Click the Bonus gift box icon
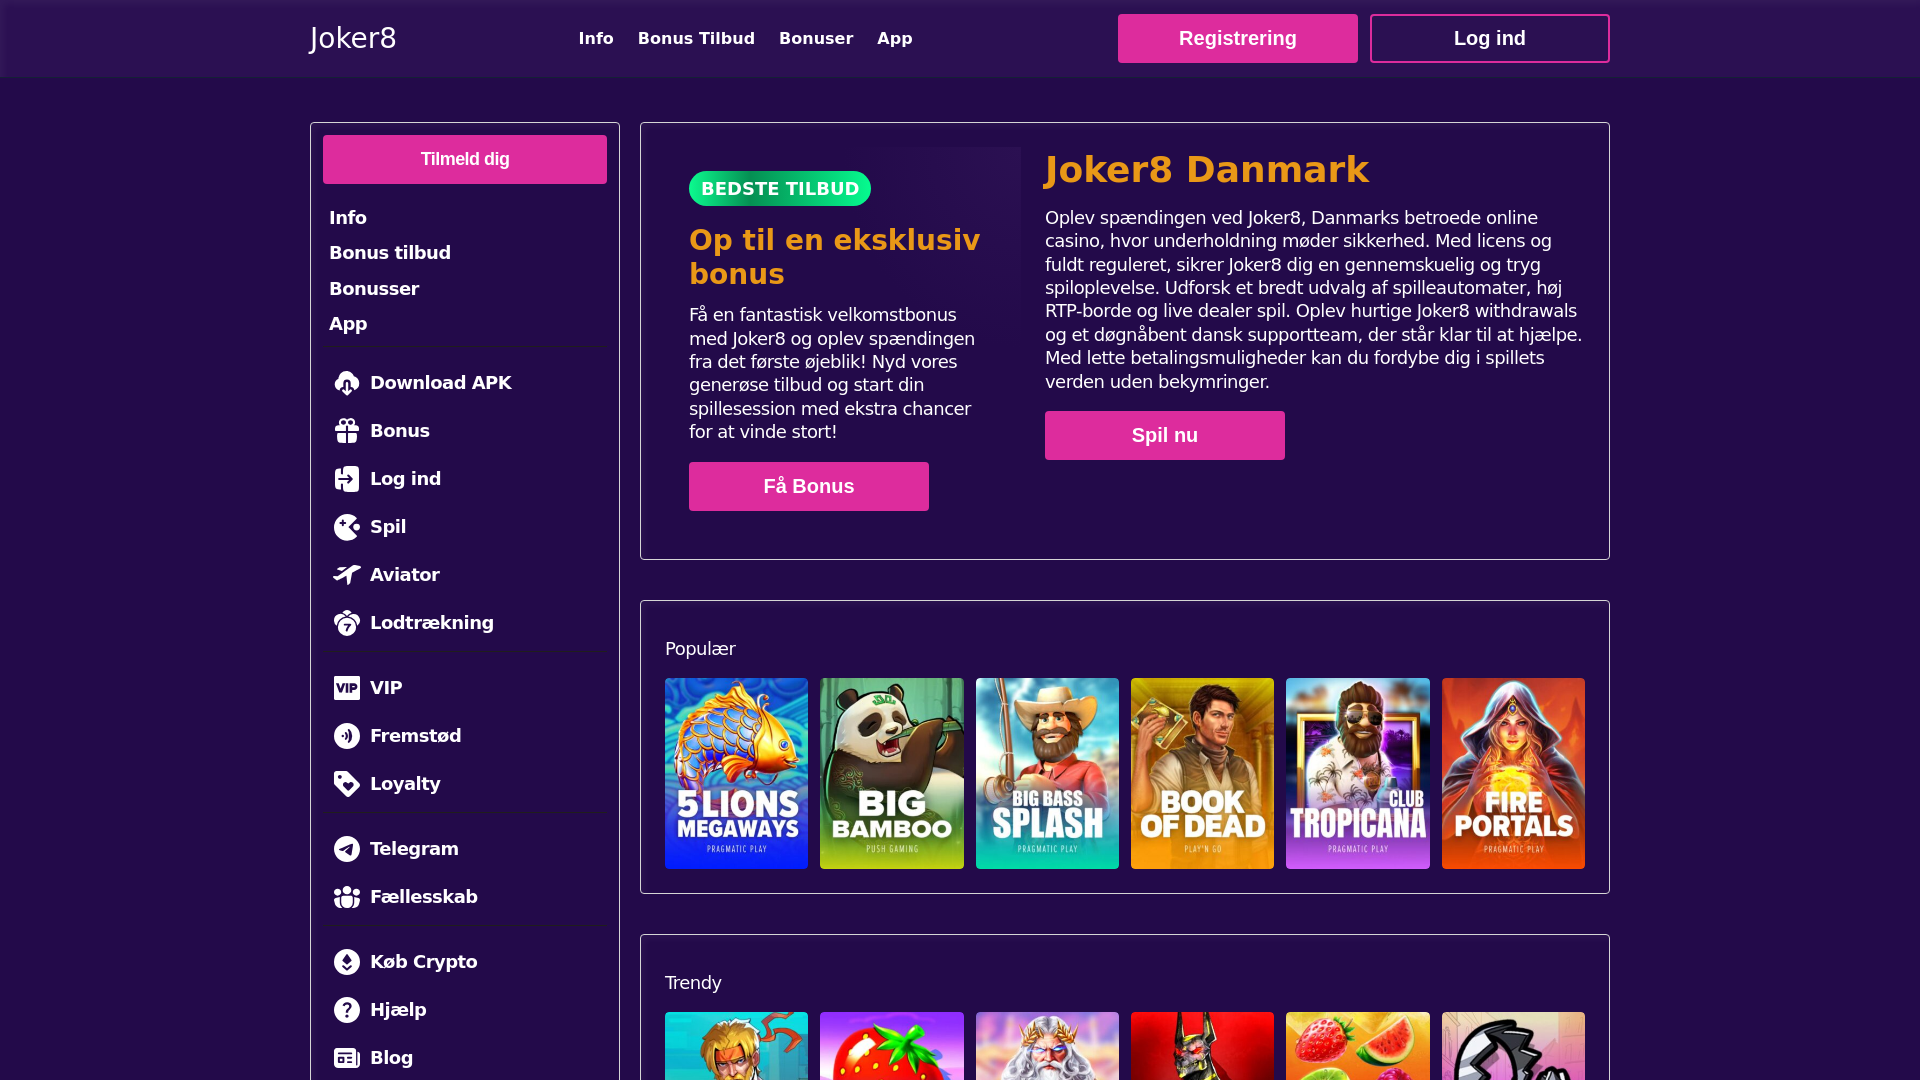Viewport: 1920px width, 1080px height. [347, 431]
